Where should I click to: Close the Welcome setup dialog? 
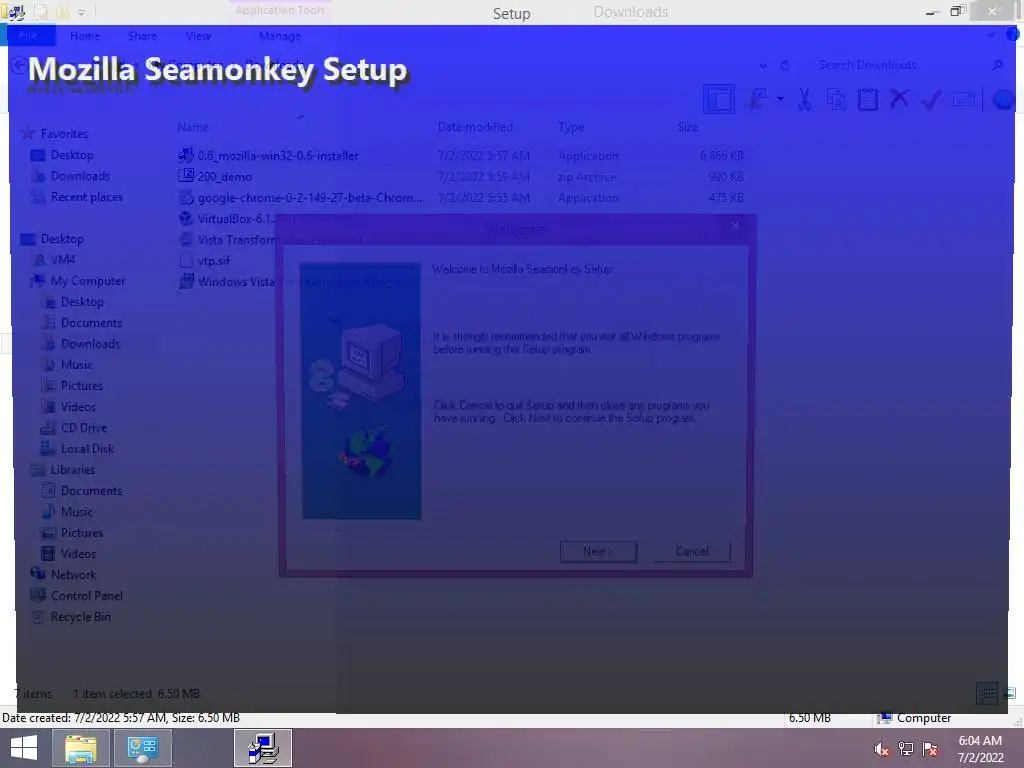click(x=735, y=226)
